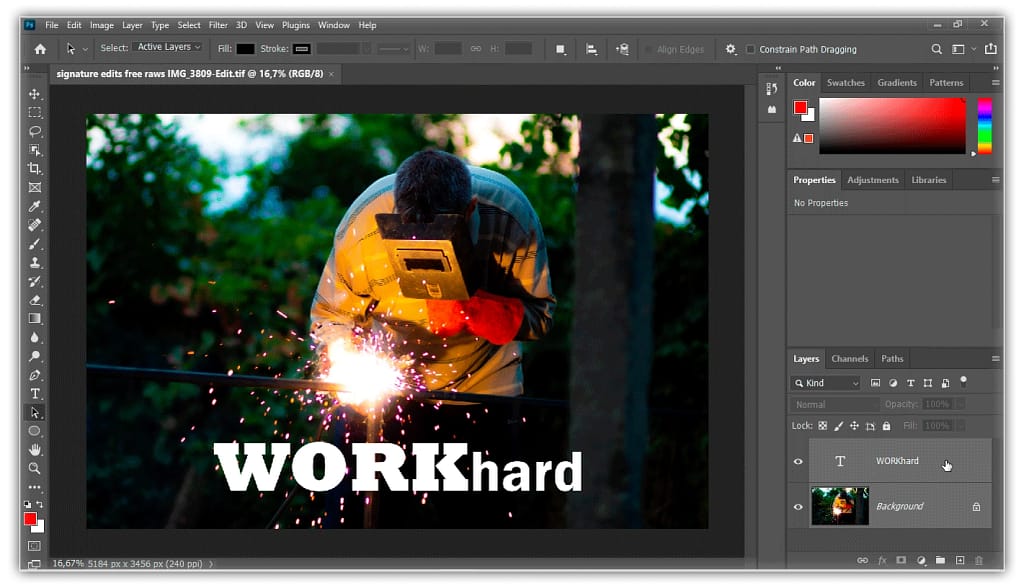Select the Ellipse shape tool
The height and width of the screenshot is (588, 1024).
[35, 431]
